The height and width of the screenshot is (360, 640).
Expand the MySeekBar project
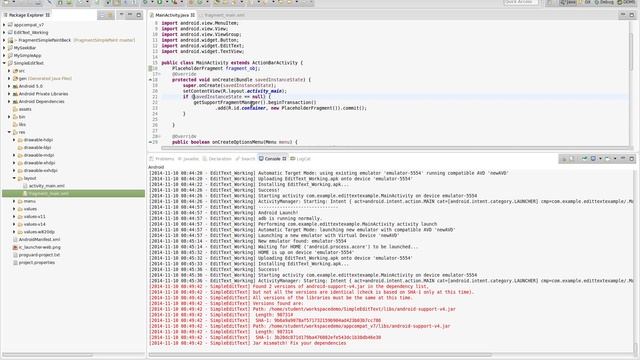click(4, 48)
